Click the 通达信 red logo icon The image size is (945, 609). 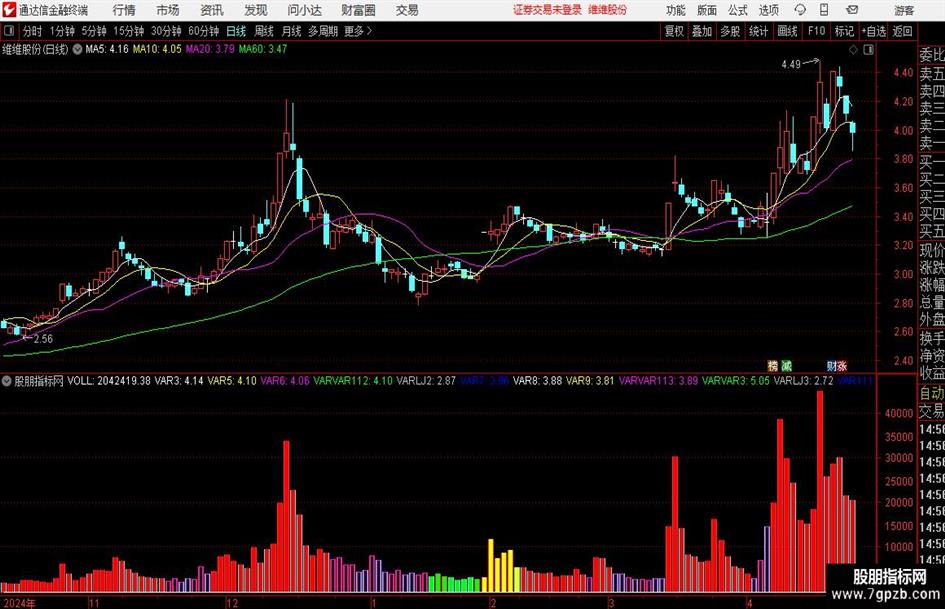click(x=8, y=10)
